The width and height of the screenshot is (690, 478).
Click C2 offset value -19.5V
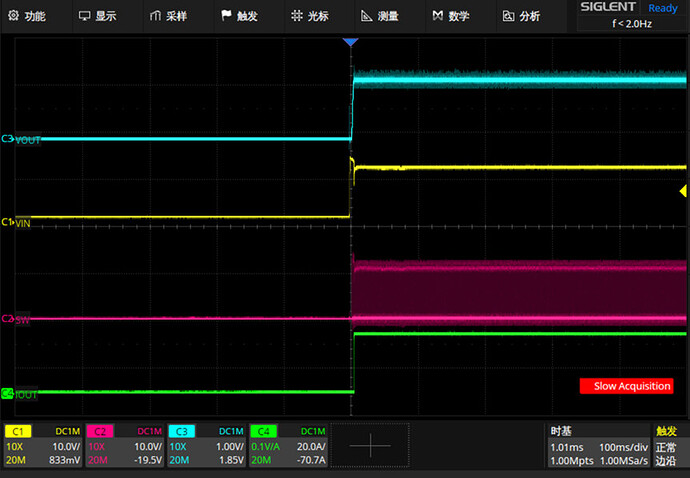click(148, 460)
